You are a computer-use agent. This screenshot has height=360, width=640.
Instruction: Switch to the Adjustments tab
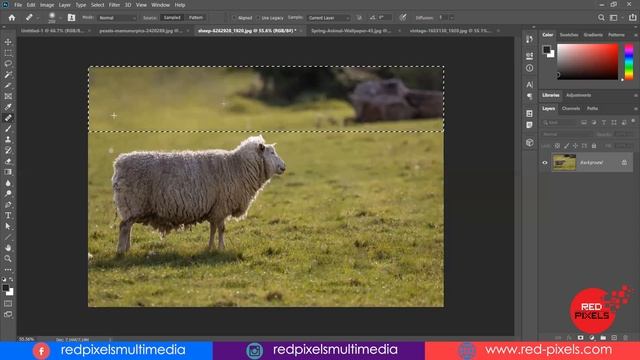coord(578,95)
